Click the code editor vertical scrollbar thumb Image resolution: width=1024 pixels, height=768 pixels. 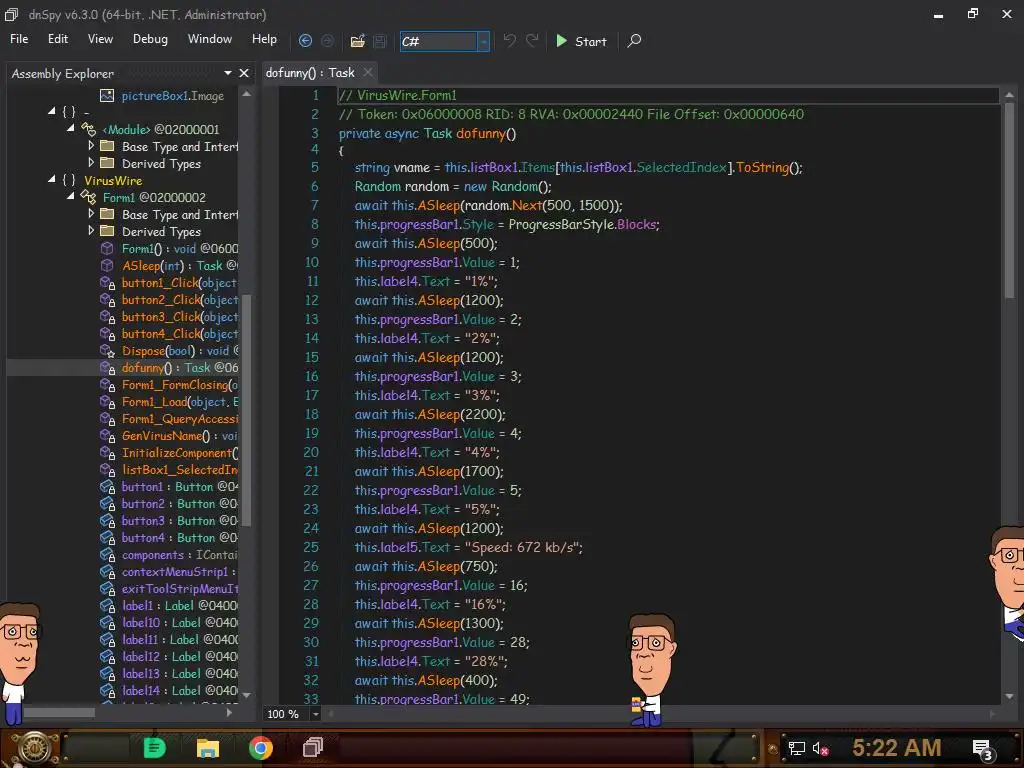(x=1009, y=199)
